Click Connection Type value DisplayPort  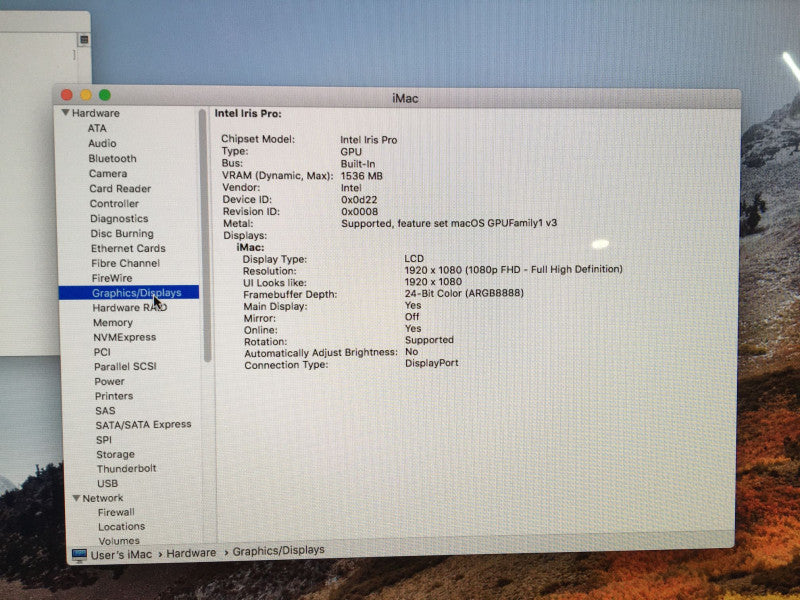click(x=432, y=363)
